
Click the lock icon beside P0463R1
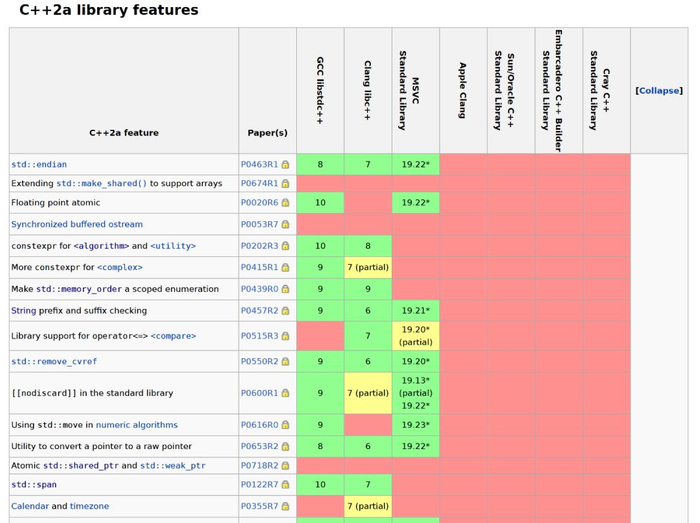click(285, 165)
